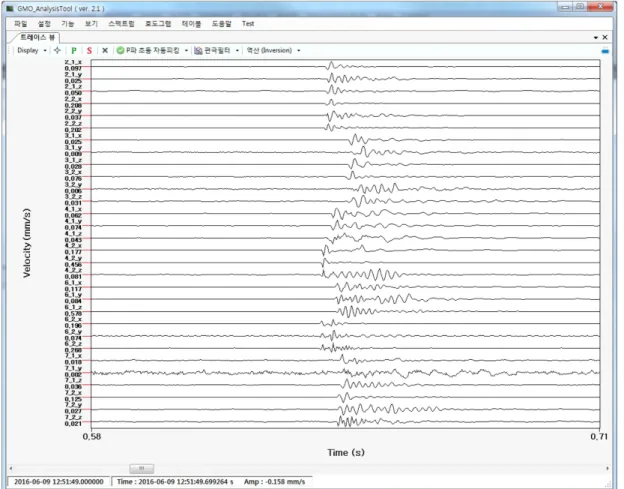Click the 6_2_x trace label

73,319
